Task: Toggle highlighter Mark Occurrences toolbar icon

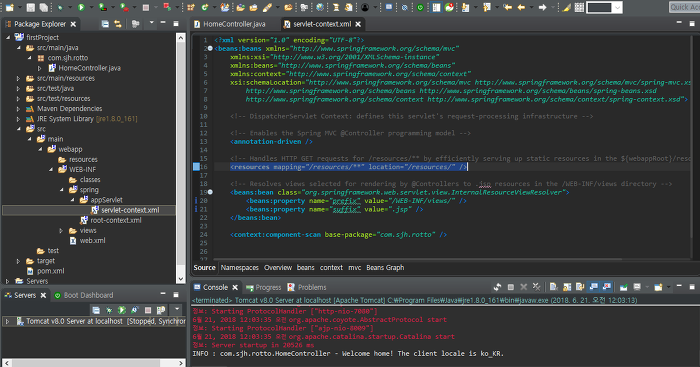Action: pyautogui.click(x=566, y=7)
